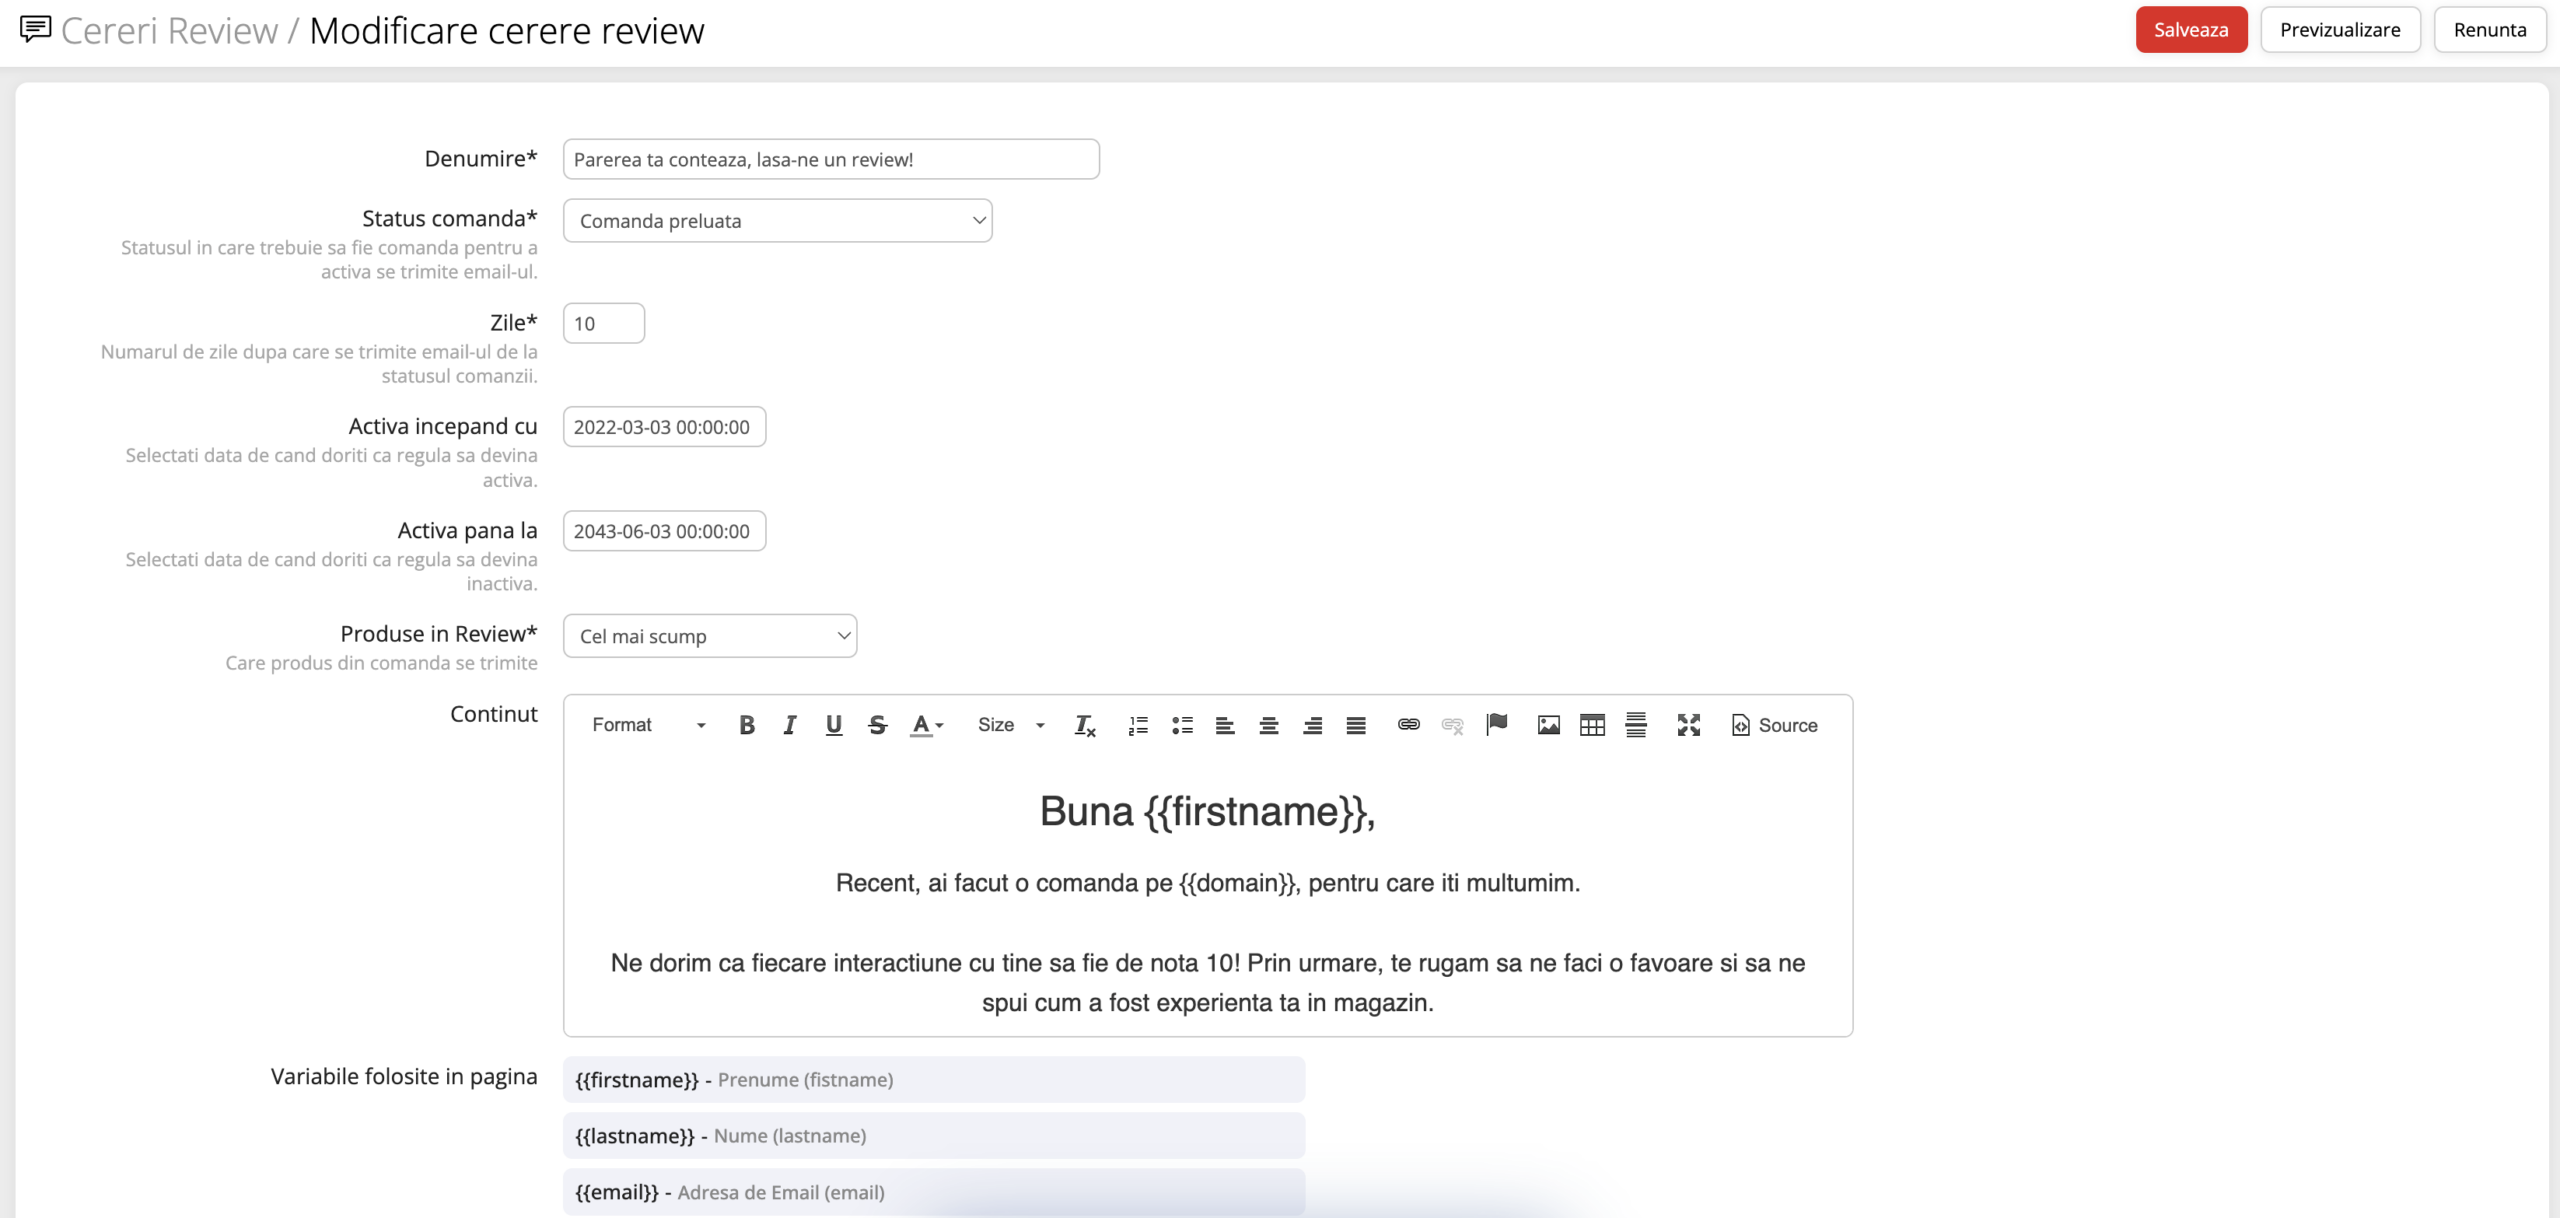Switch editor to Source view
The image size is (2560, 1218).
(x=1775, y=725)
